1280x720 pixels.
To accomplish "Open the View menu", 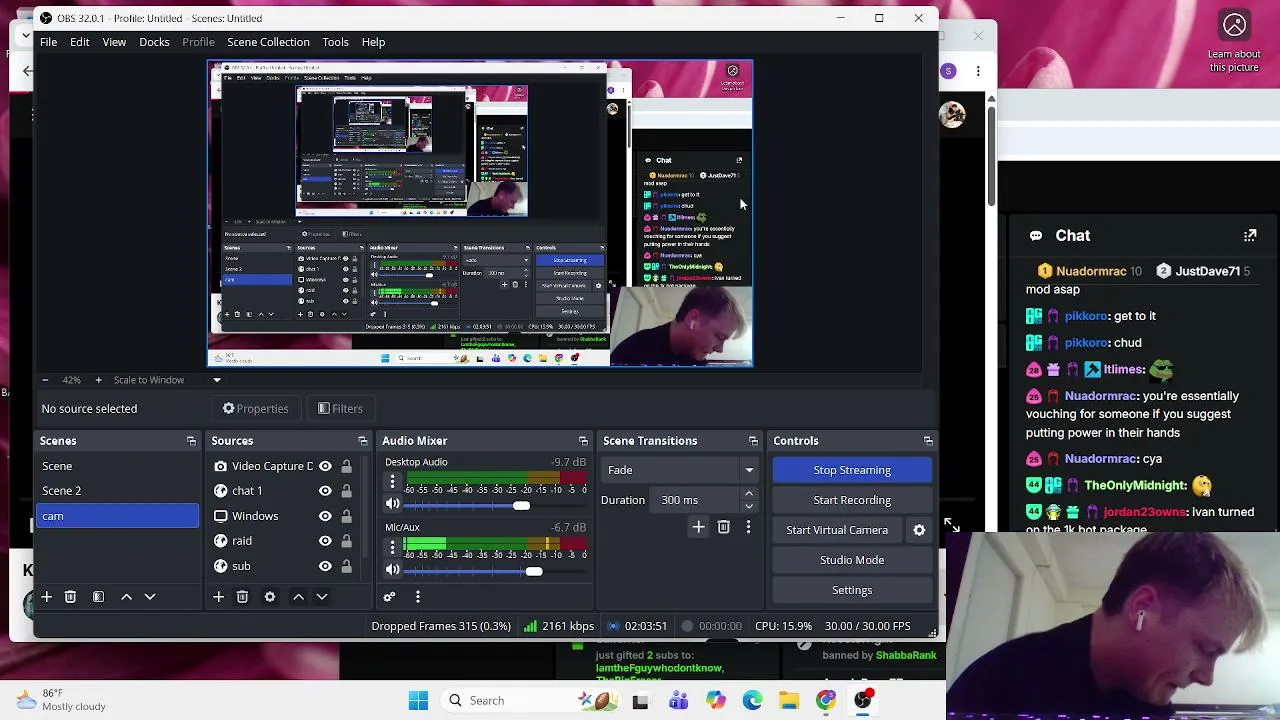I will click(114, 42).
